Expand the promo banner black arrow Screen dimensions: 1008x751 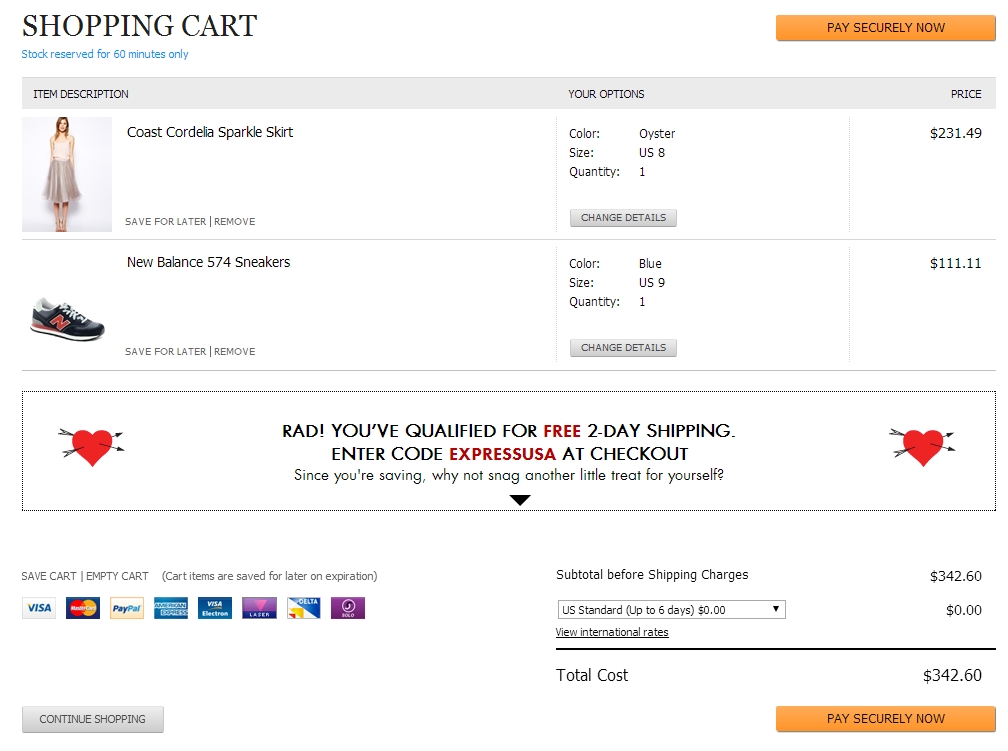tap(519, 500)
